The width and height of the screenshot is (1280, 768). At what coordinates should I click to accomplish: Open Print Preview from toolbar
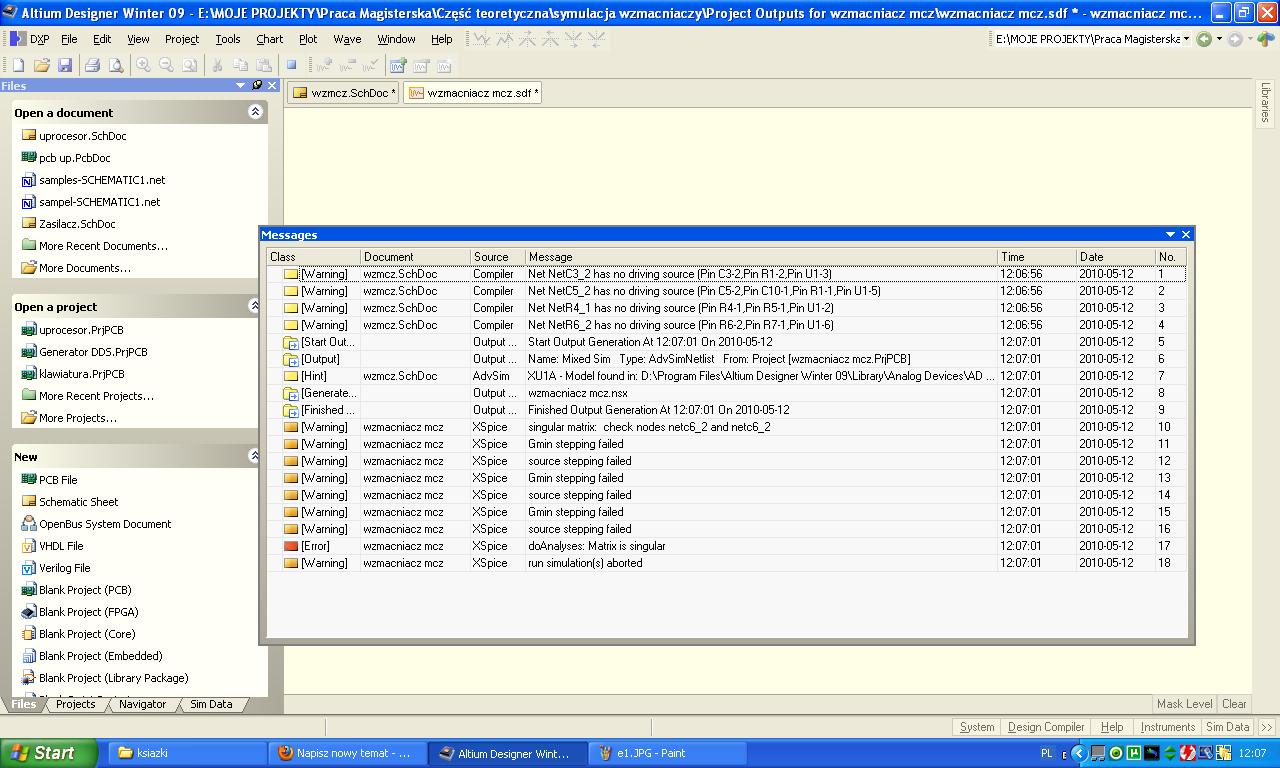pos(116,65)
